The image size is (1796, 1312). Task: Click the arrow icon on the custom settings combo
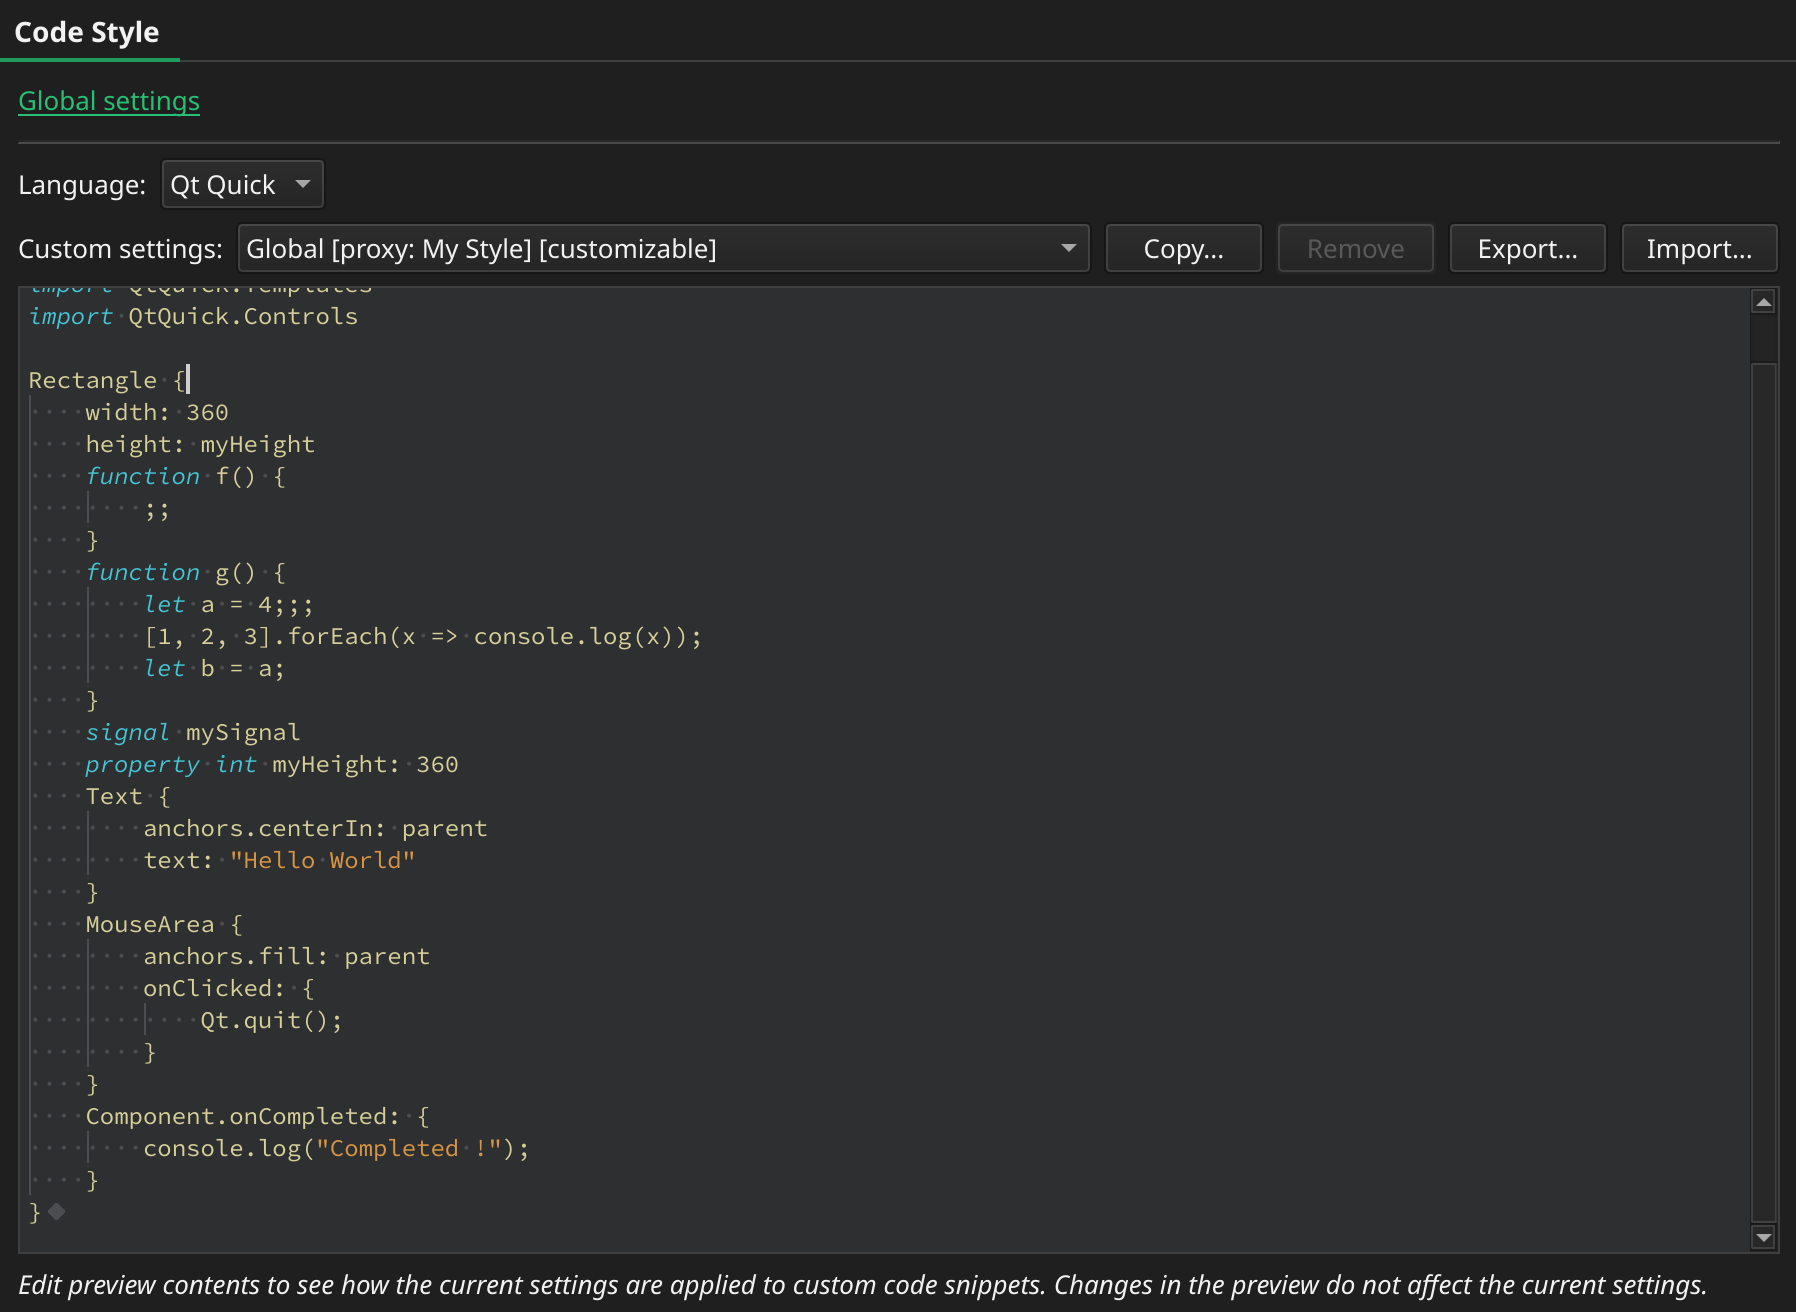pos(1068,248)
